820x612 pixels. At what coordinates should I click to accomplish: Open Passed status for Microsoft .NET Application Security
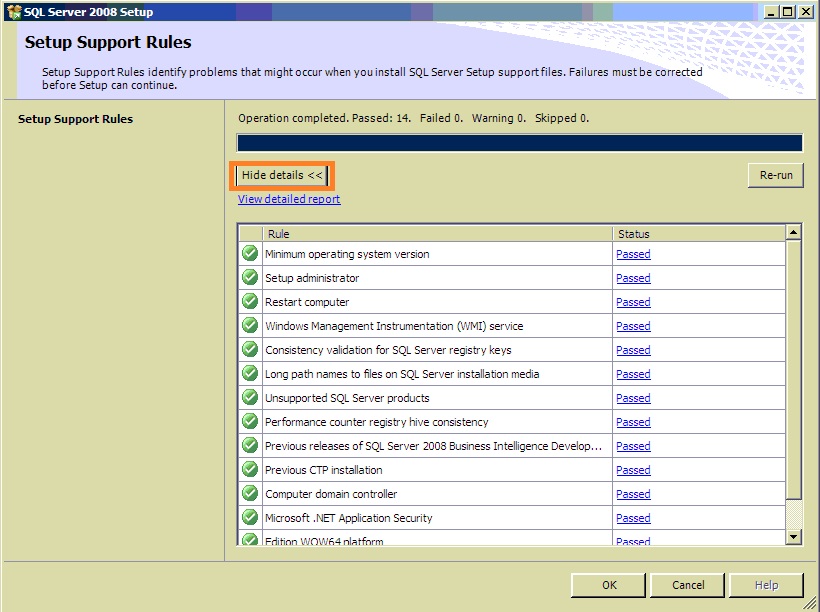coord(633,519)
